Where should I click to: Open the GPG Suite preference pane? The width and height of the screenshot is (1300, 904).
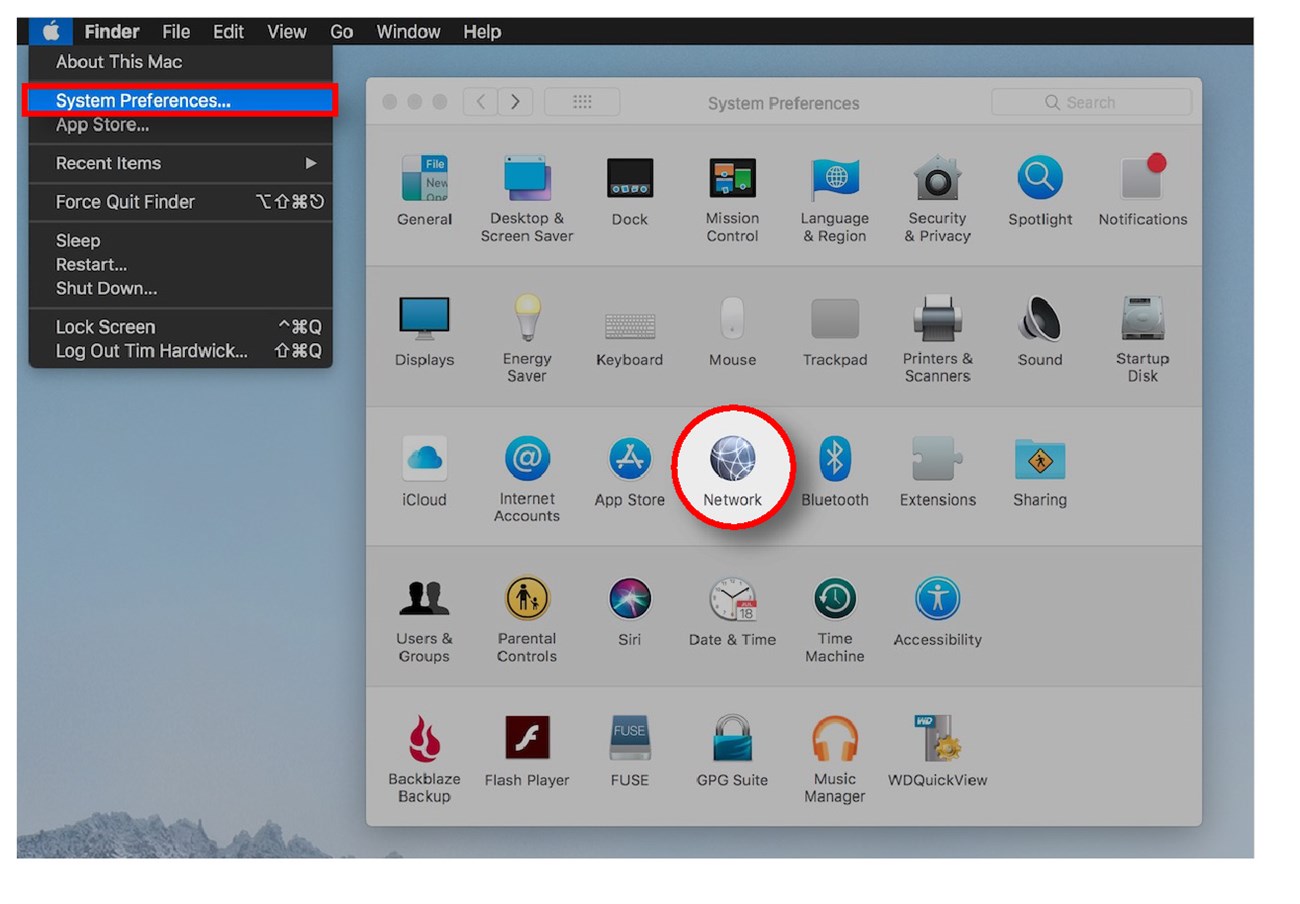732,752
